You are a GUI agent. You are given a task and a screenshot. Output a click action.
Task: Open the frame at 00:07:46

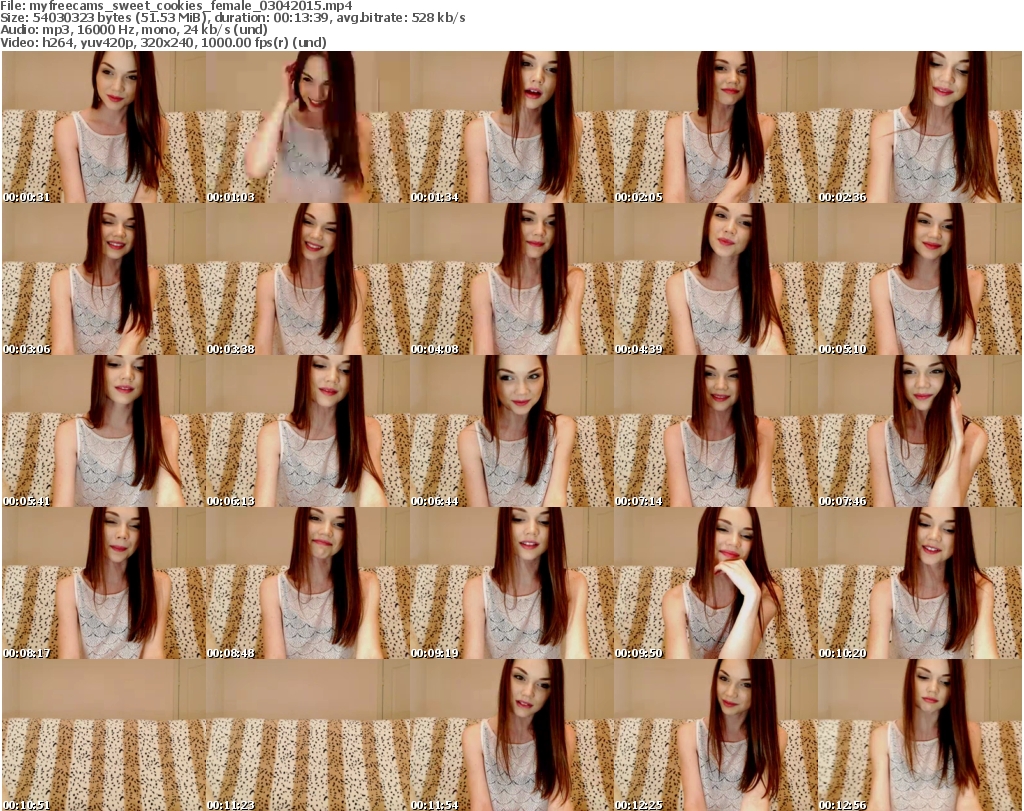(x=920, y=431)
